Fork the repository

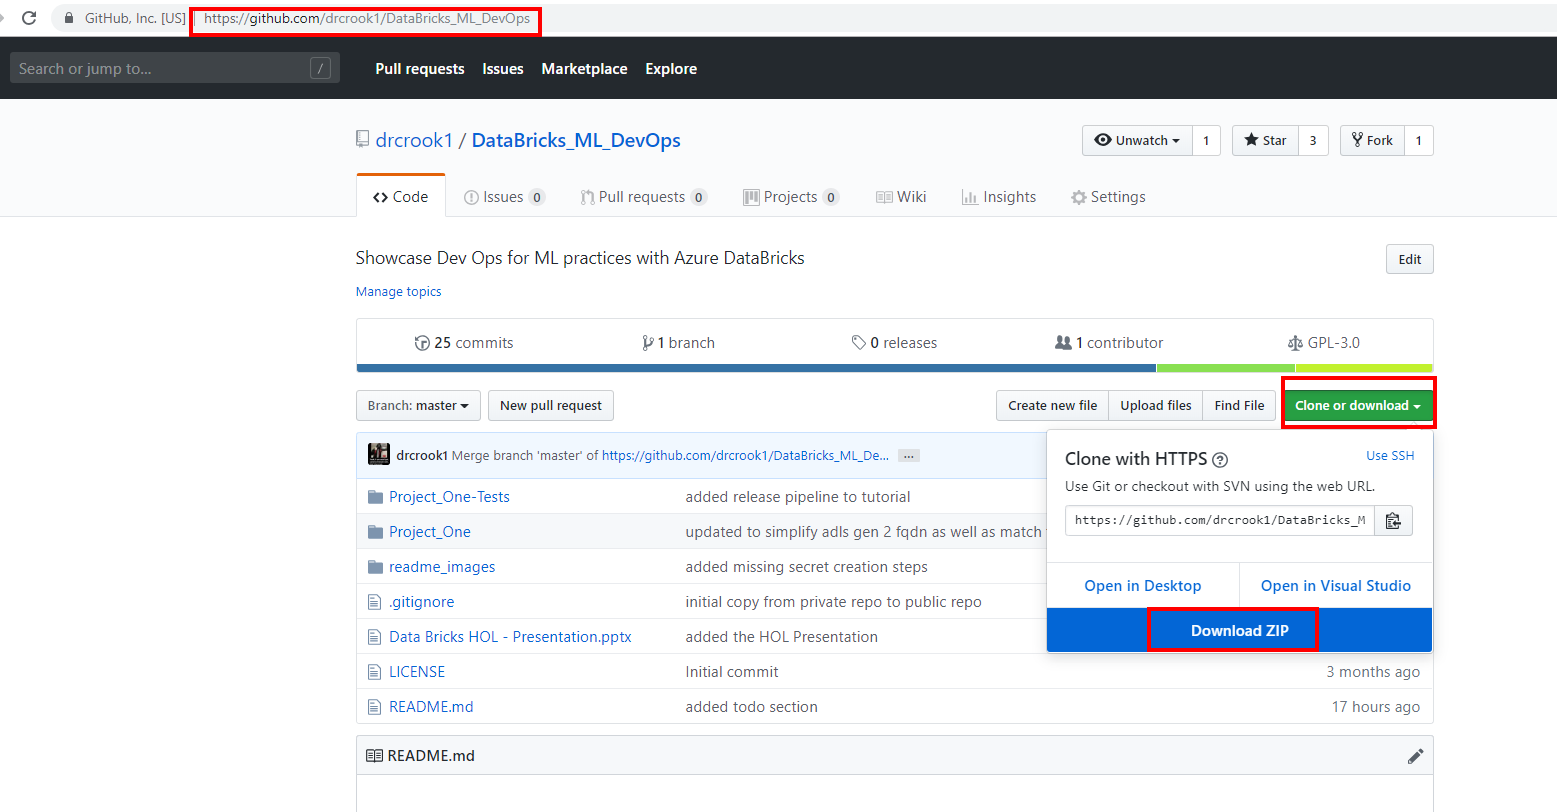(x=1372, y=140)
